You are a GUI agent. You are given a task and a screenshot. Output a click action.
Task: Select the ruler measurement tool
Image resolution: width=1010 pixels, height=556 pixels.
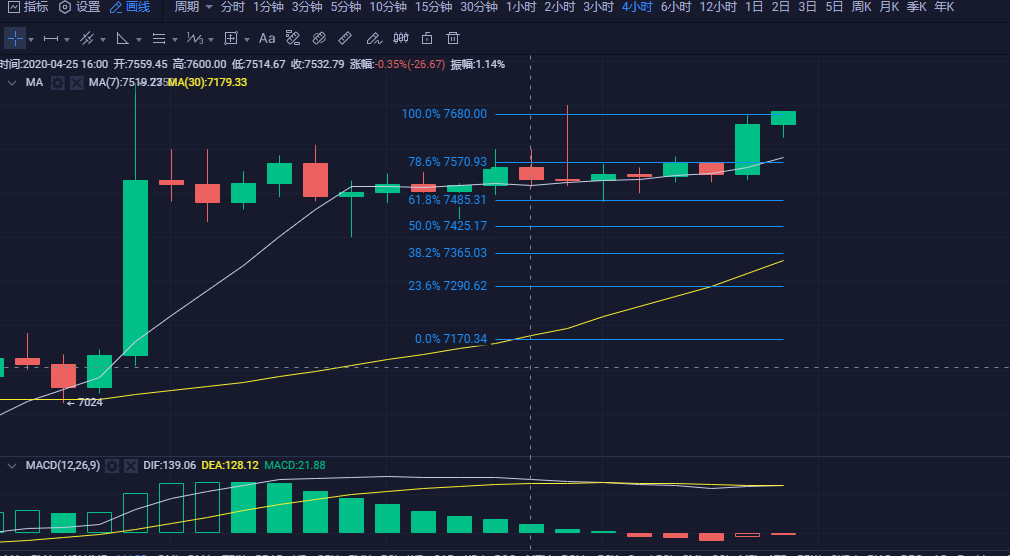345,39
